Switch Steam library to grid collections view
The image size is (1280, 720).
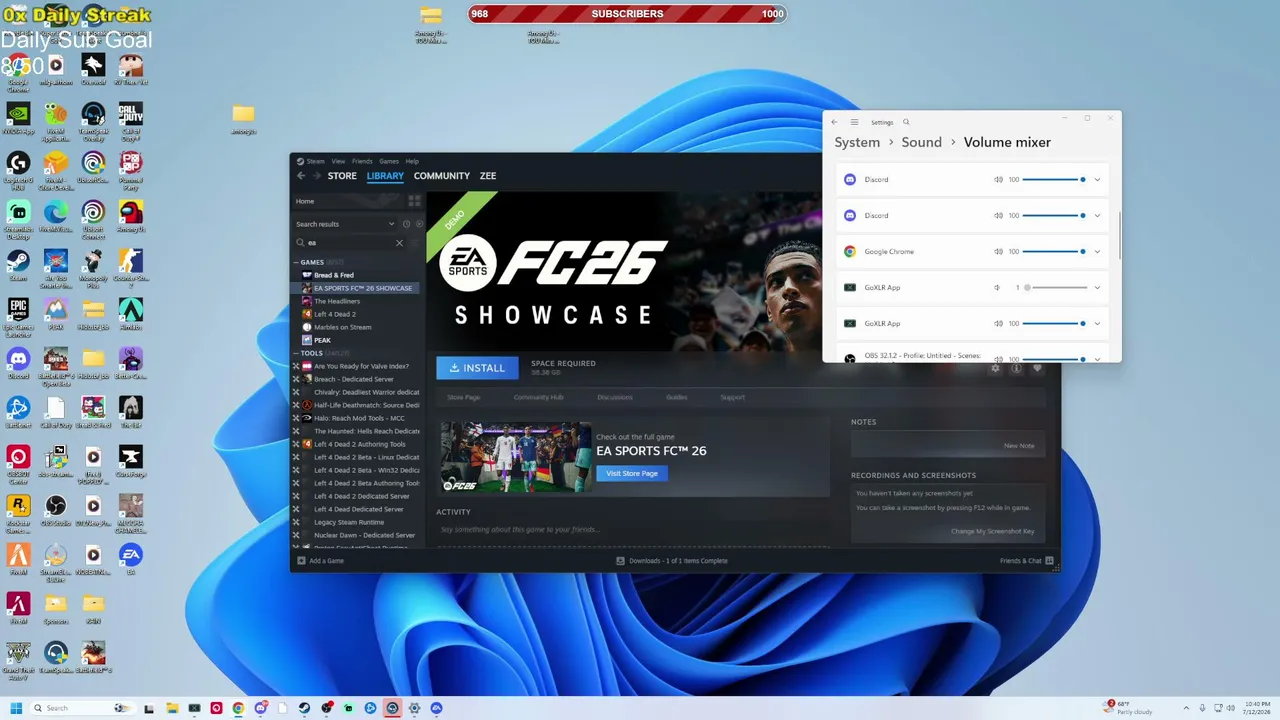point(415,201)
